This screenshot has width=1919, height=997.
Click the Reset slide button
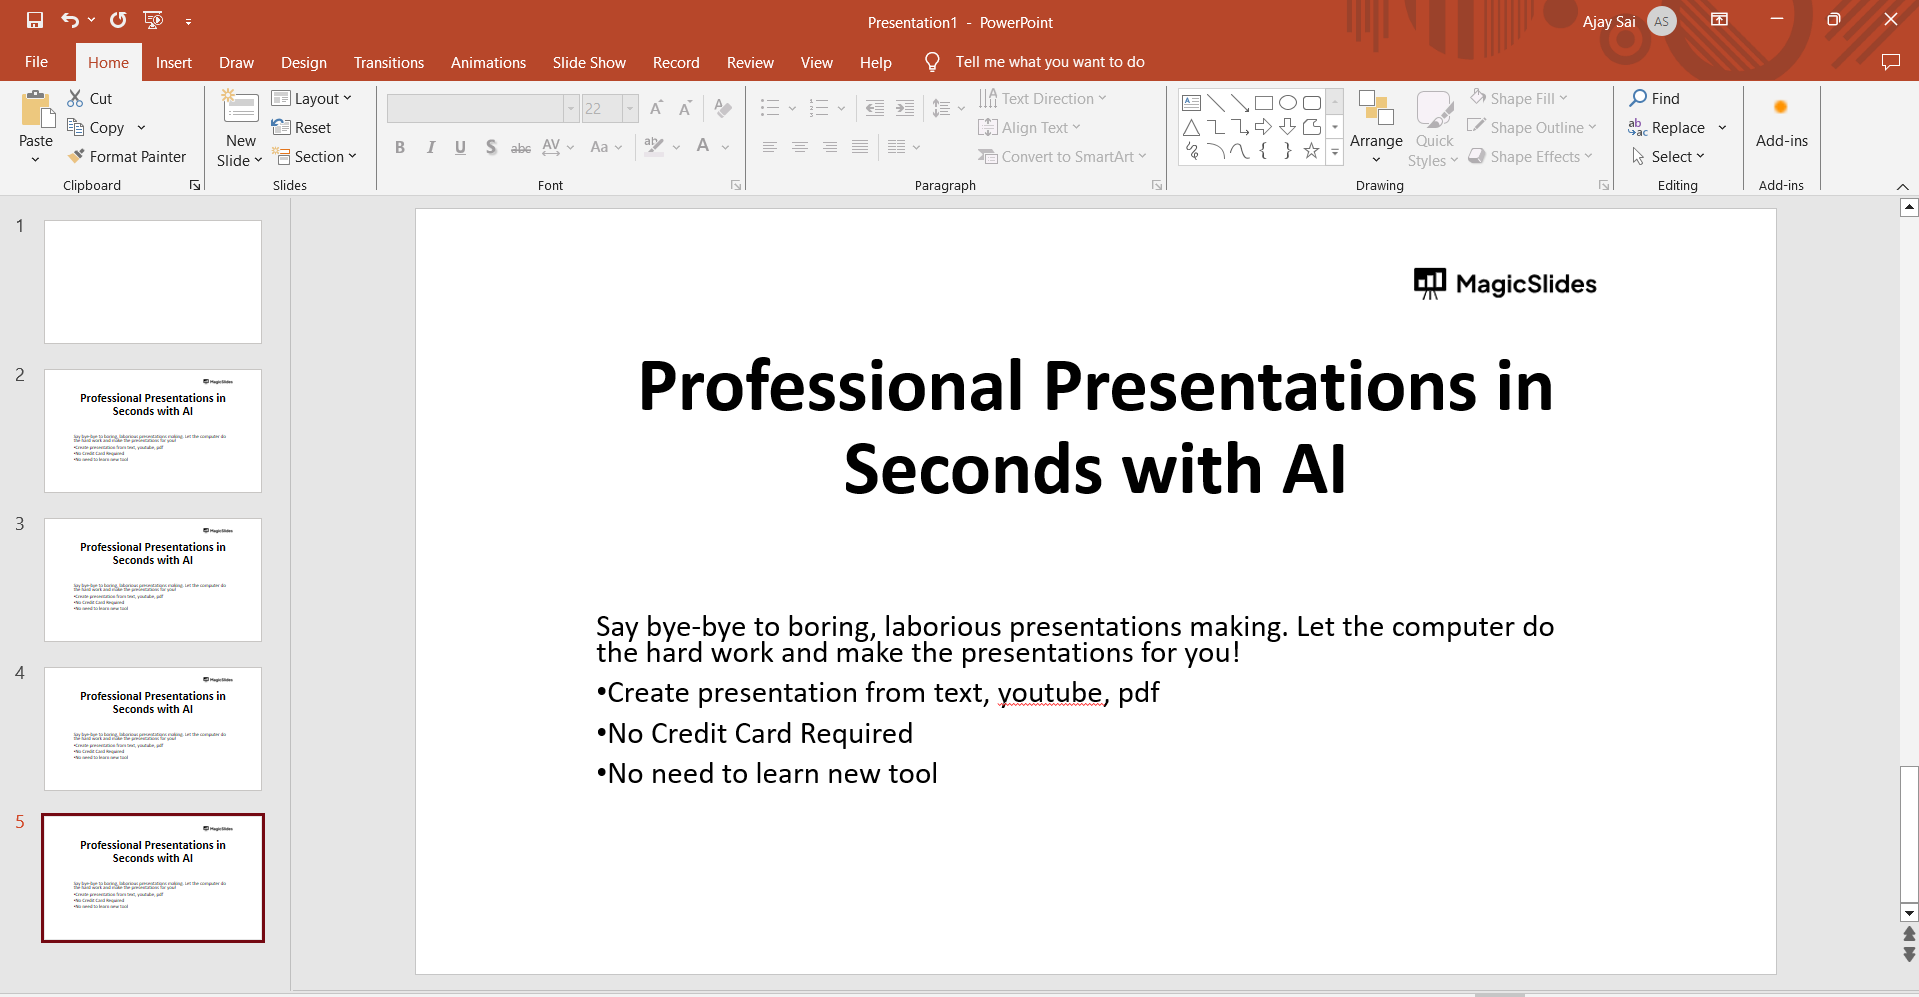(302, 128)
